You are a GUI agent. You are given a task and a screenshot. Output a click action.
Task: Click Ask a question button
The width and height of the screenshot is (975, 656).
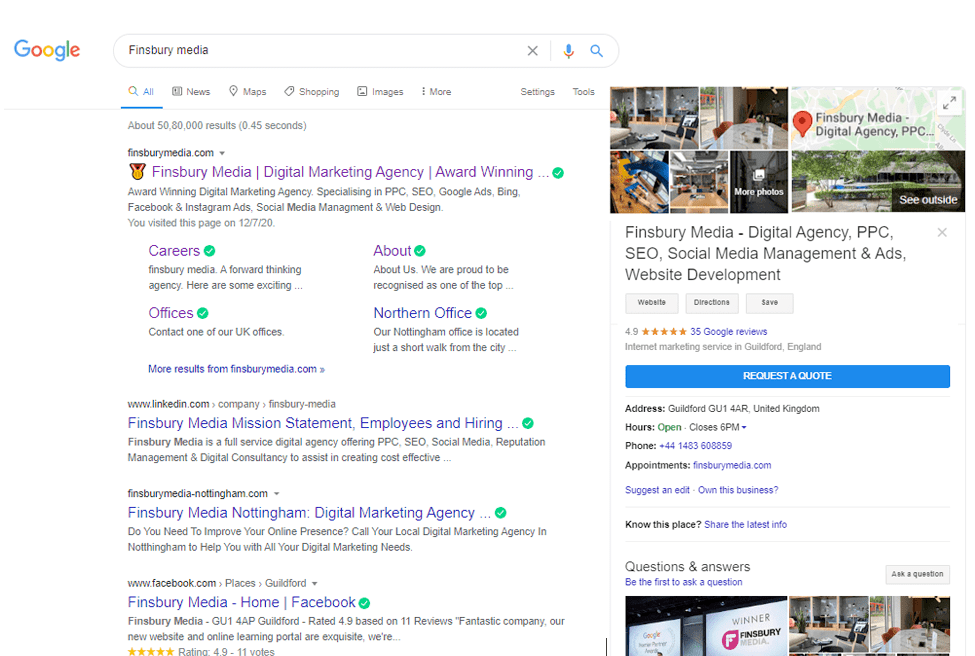[918, 575]
